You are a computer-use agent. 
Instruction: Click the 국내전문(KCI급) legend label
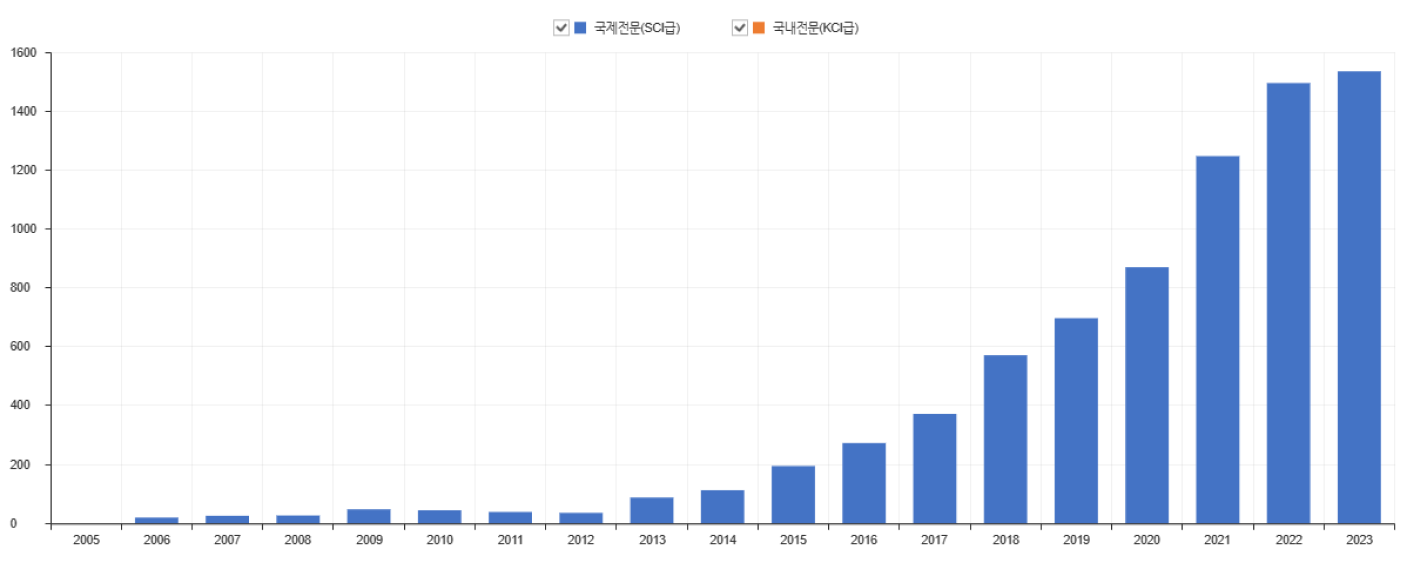815,28
